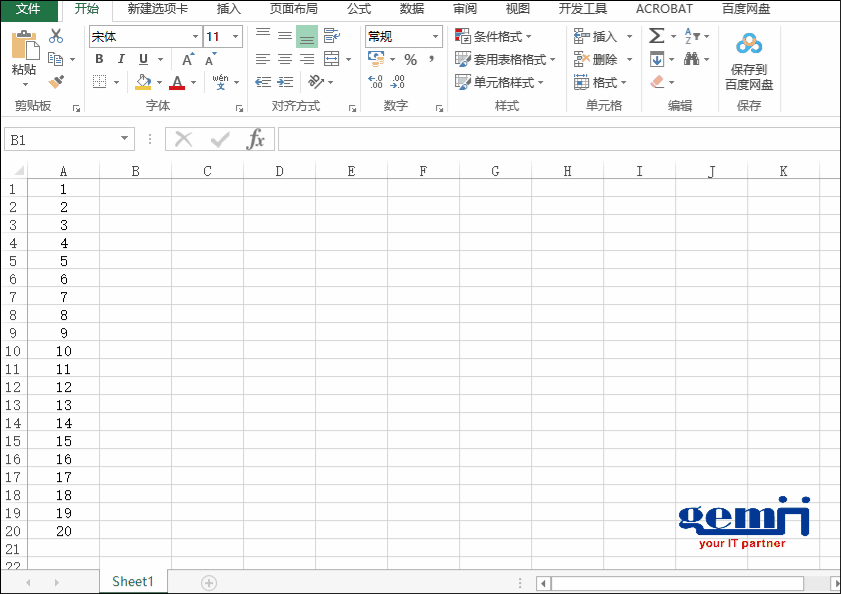Switch to the 公式 ribbon tab
Screen dimensions: 841x594
(x=358, y=9)
